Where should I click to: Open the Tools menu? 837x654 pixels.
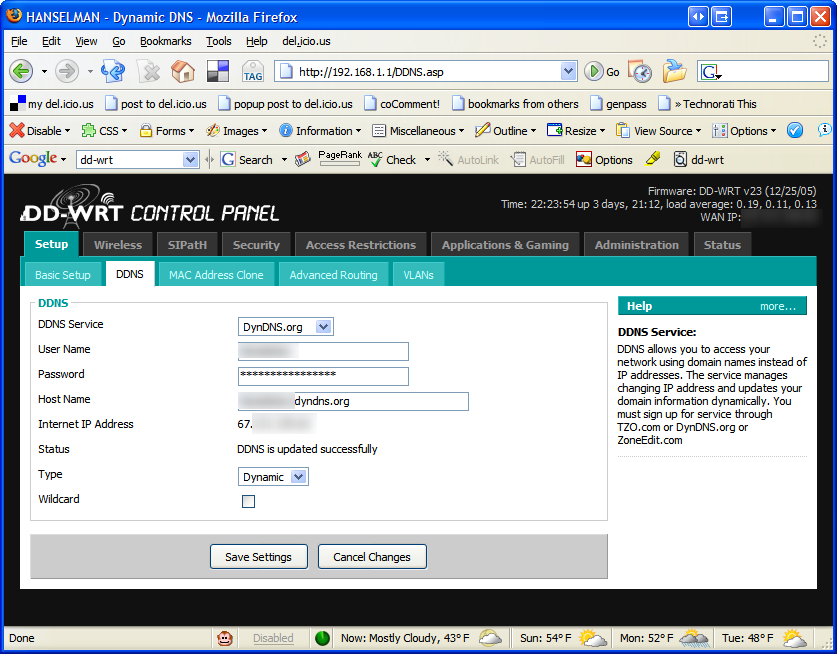click(219, 41)
